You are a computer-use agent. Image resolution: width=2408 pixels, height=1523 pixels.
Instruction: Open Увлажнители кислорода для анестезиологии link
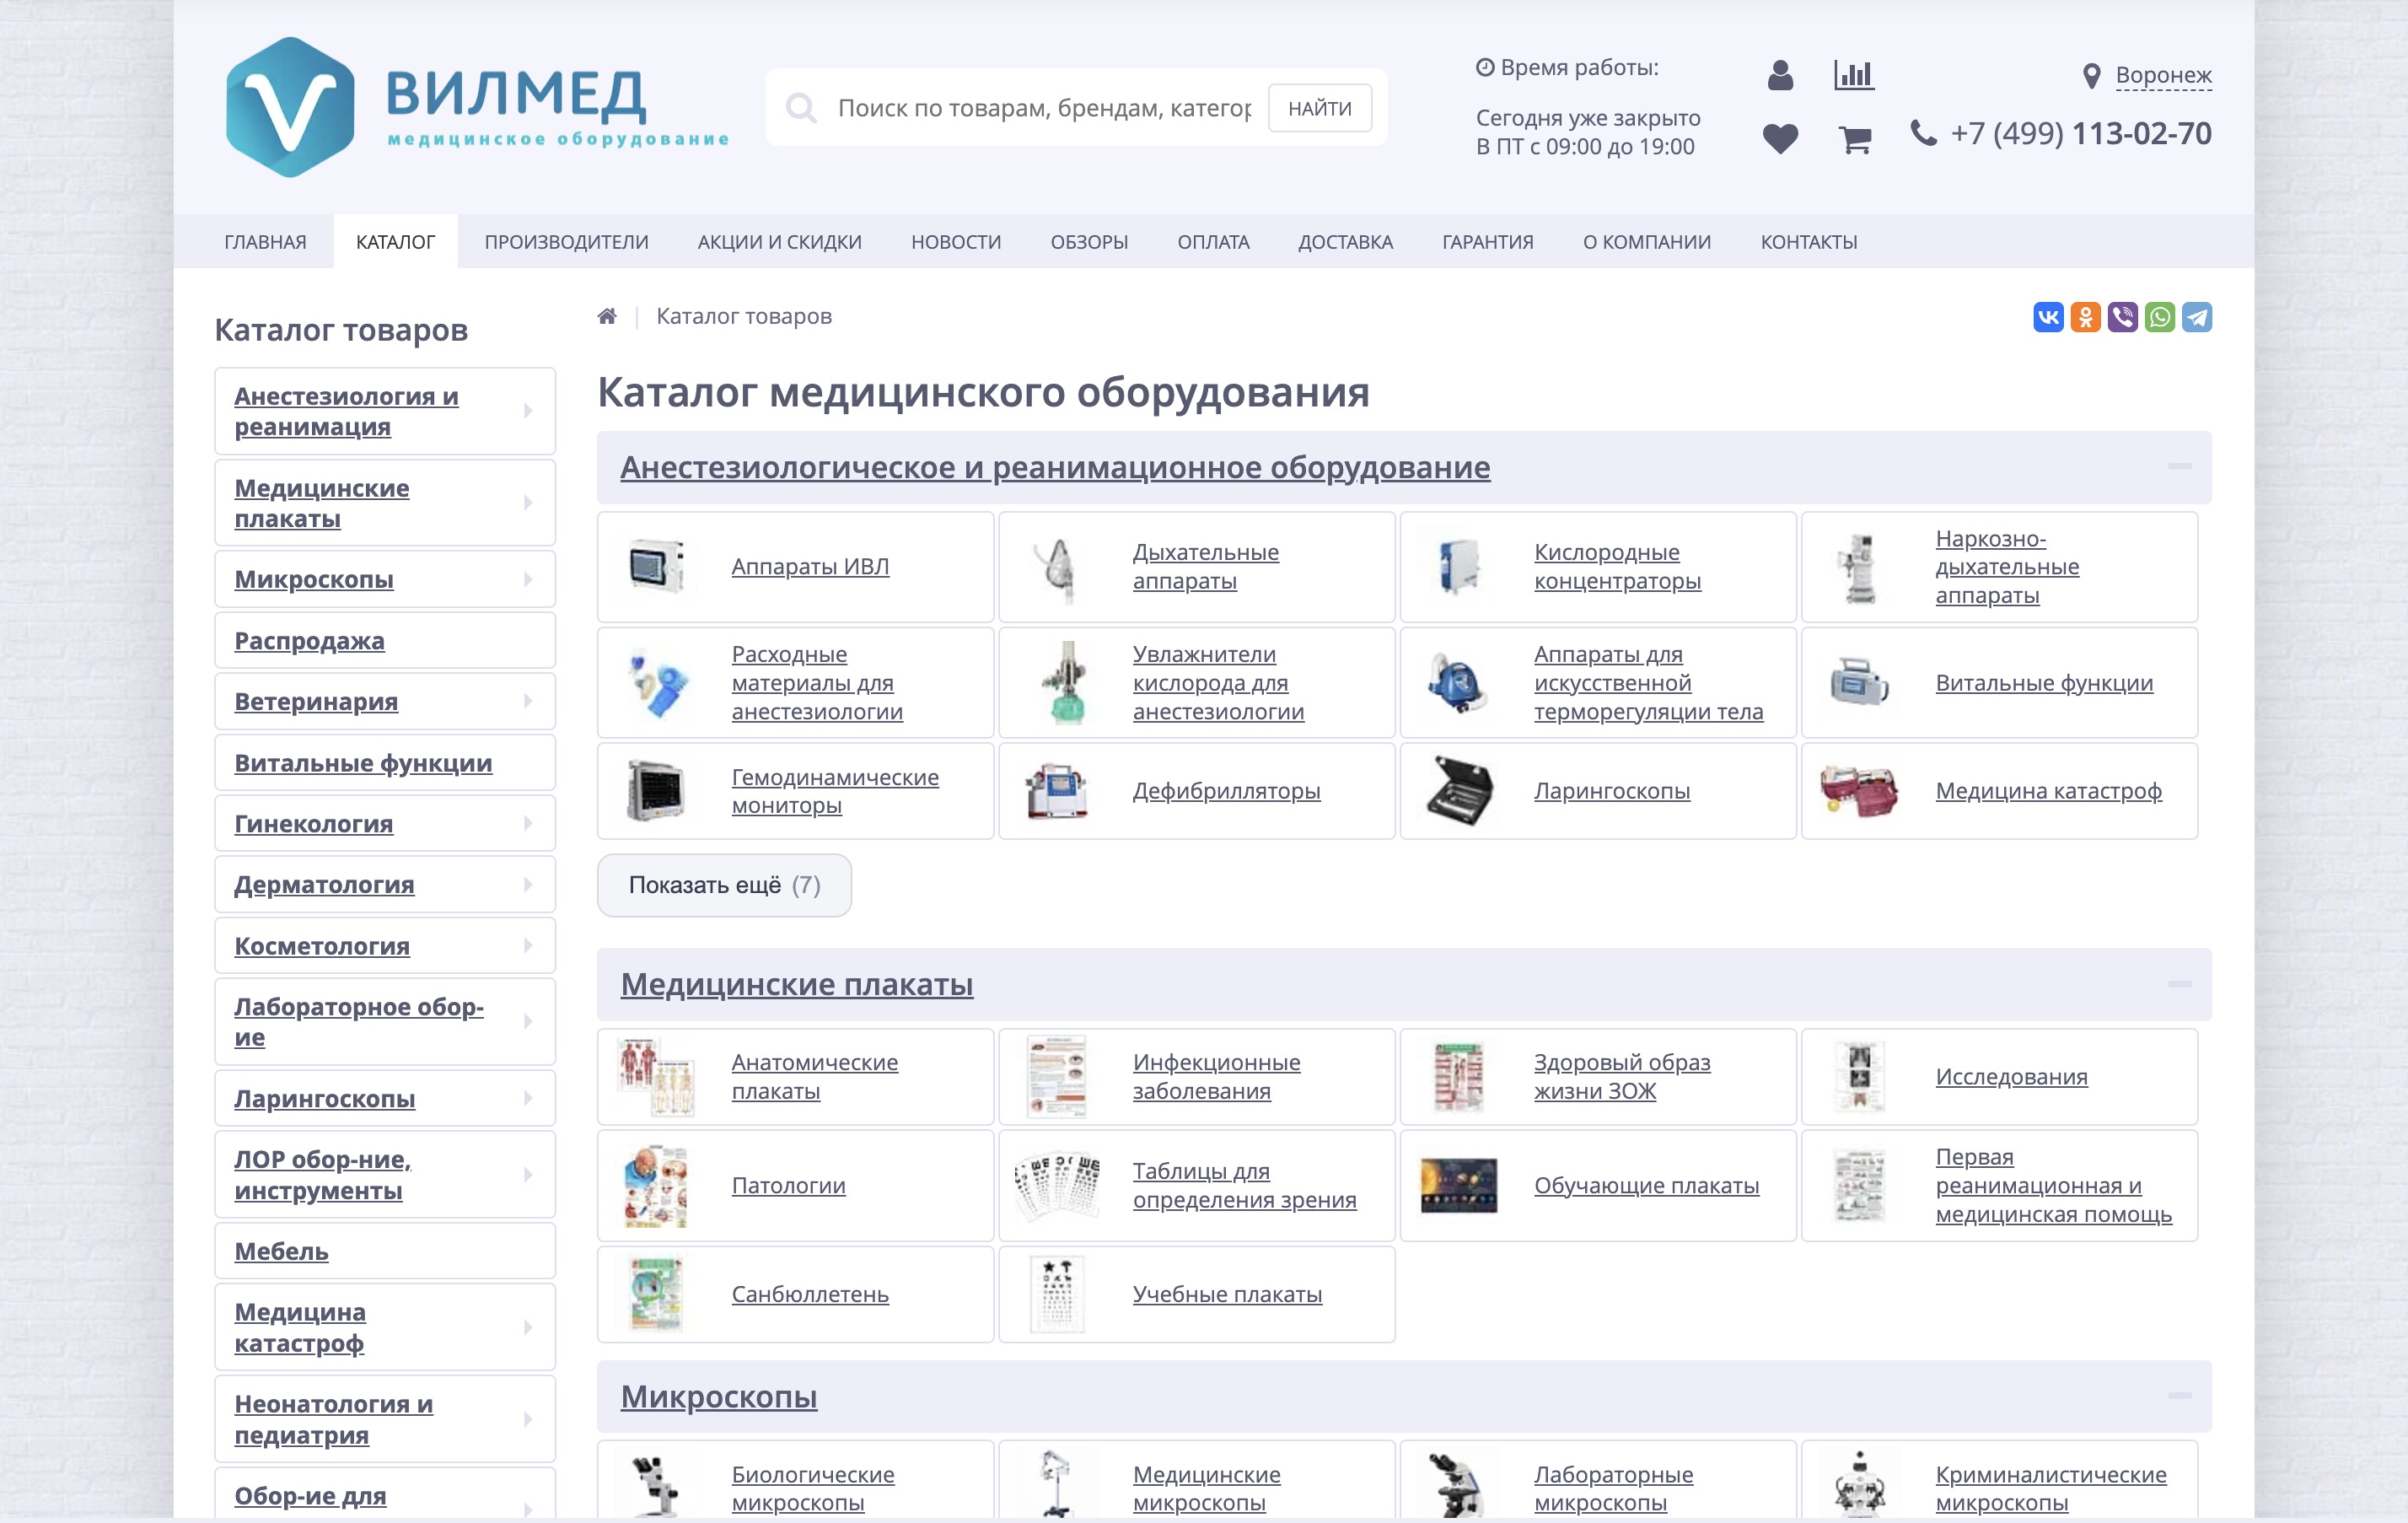point(1218,683)
